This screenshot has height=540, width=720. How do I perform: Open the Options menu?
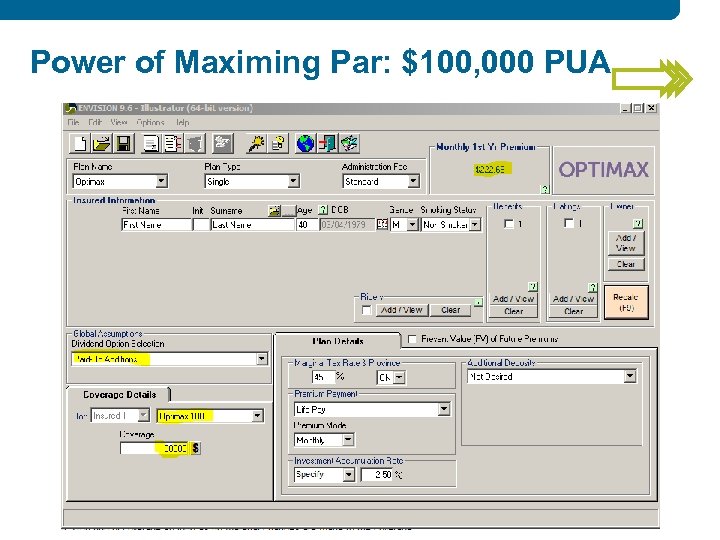(x=150, y=123)
